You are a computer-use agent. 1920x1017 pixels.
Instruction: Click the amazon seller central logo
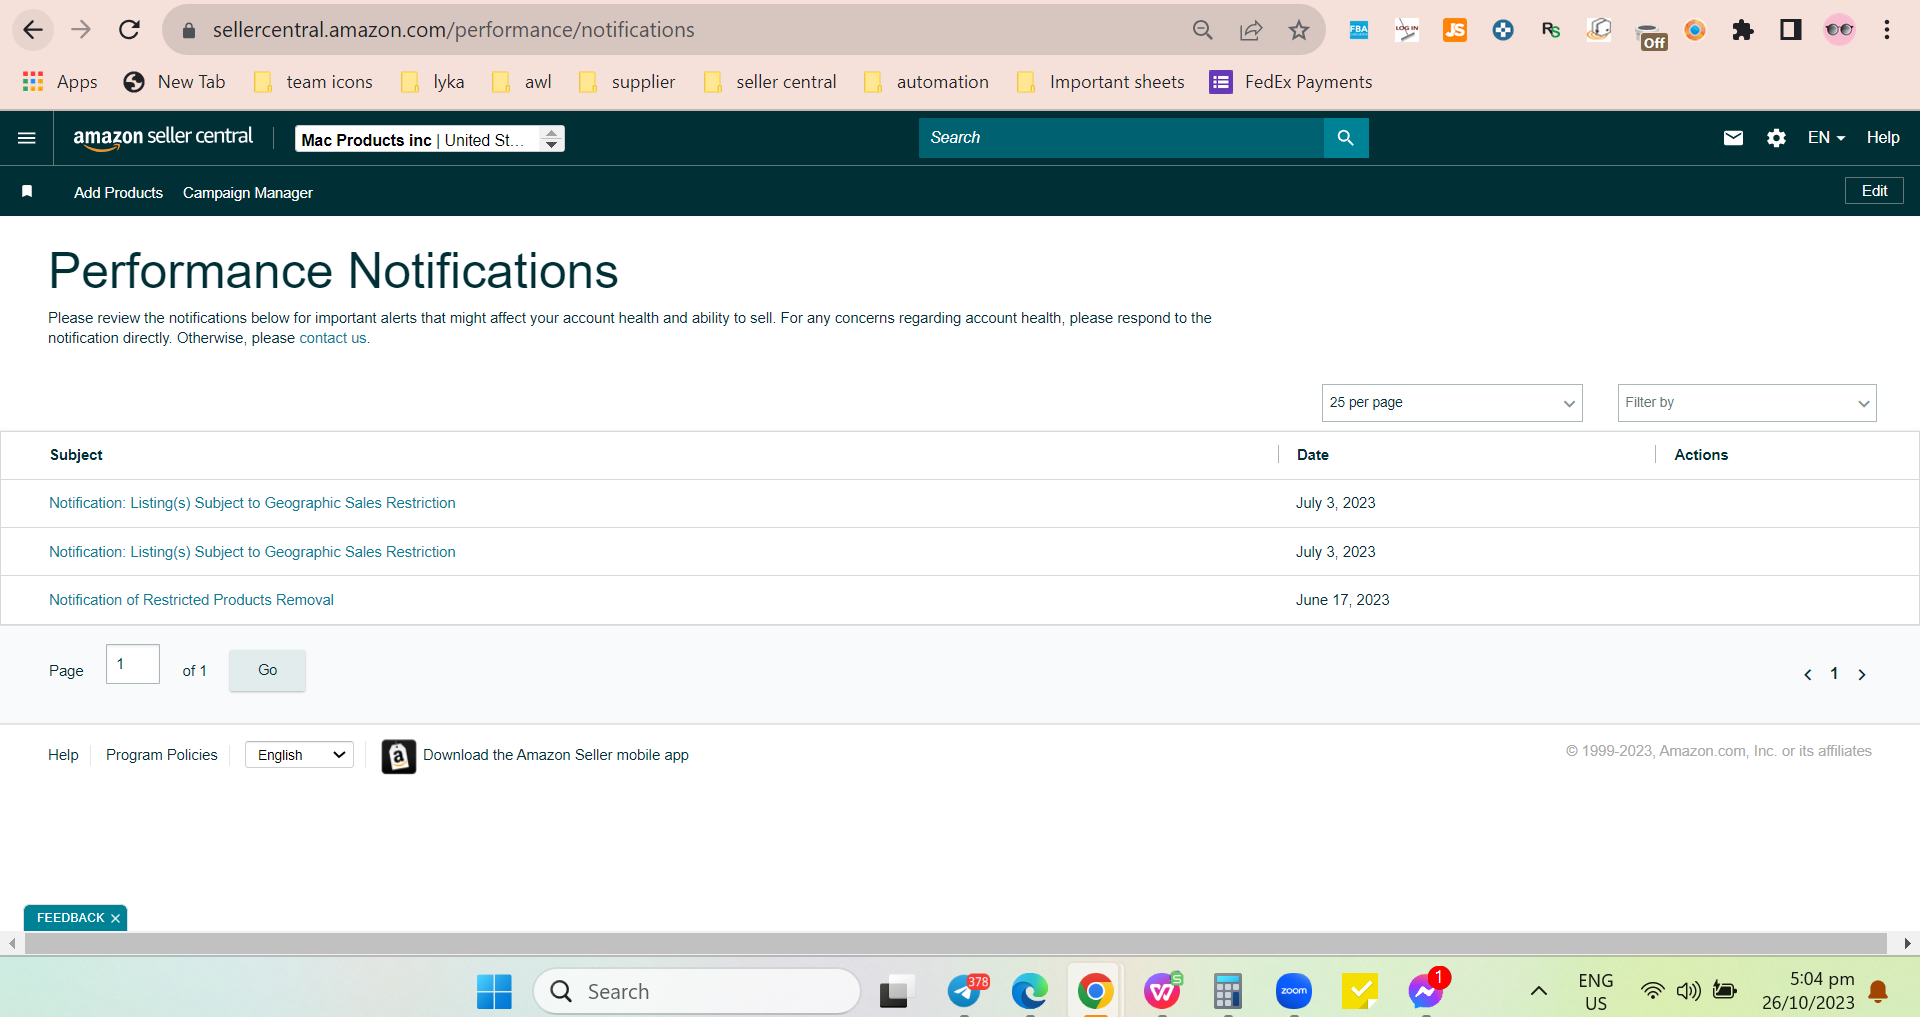163,137
